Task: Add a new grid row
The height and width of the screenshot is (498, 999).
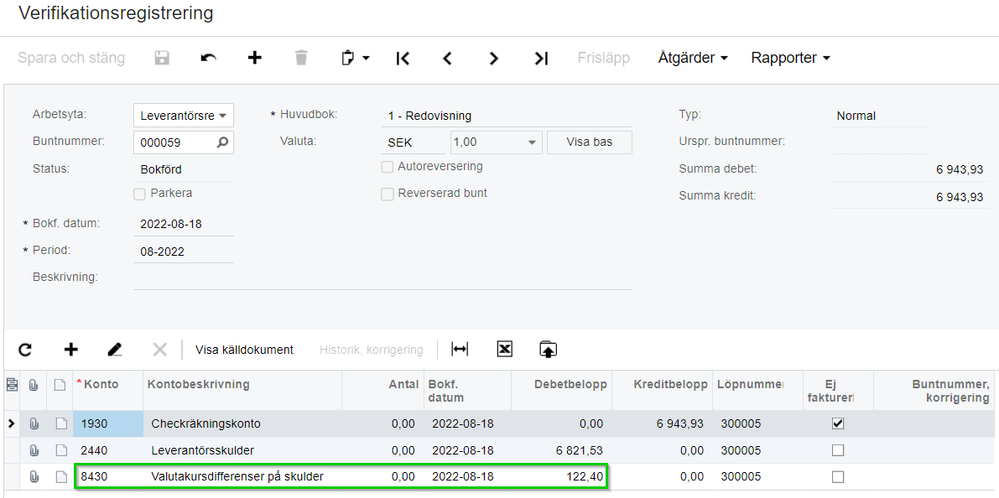Action: [71, 350]
